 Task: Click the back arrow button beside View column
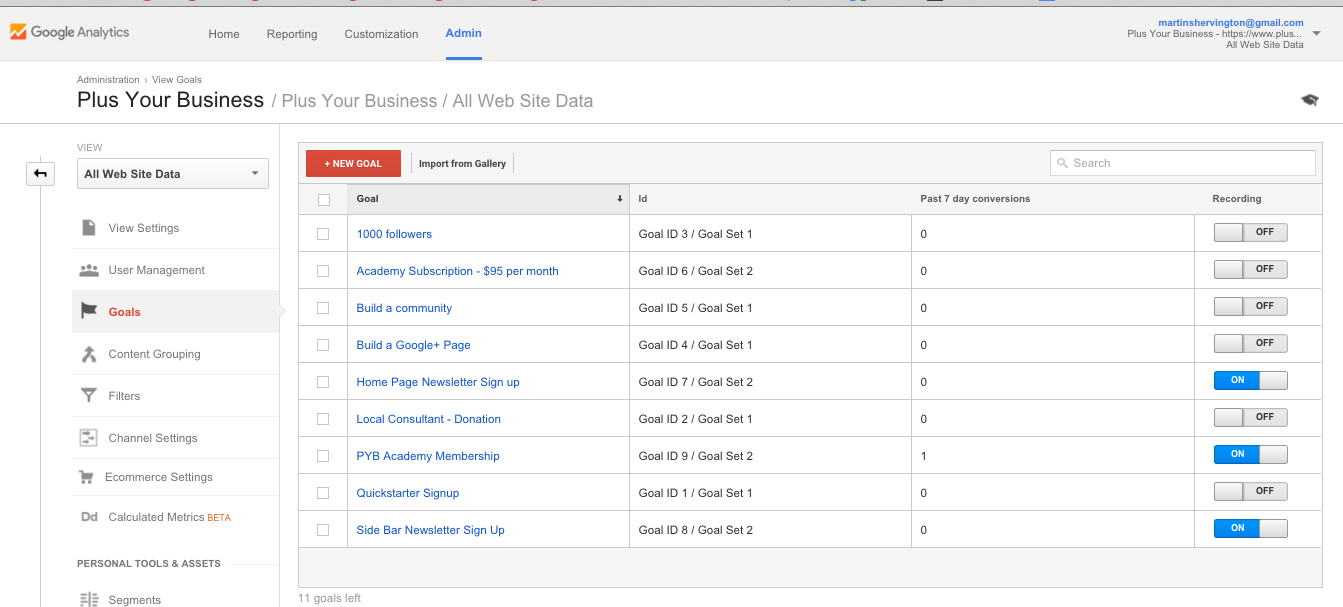pos(40,174)
